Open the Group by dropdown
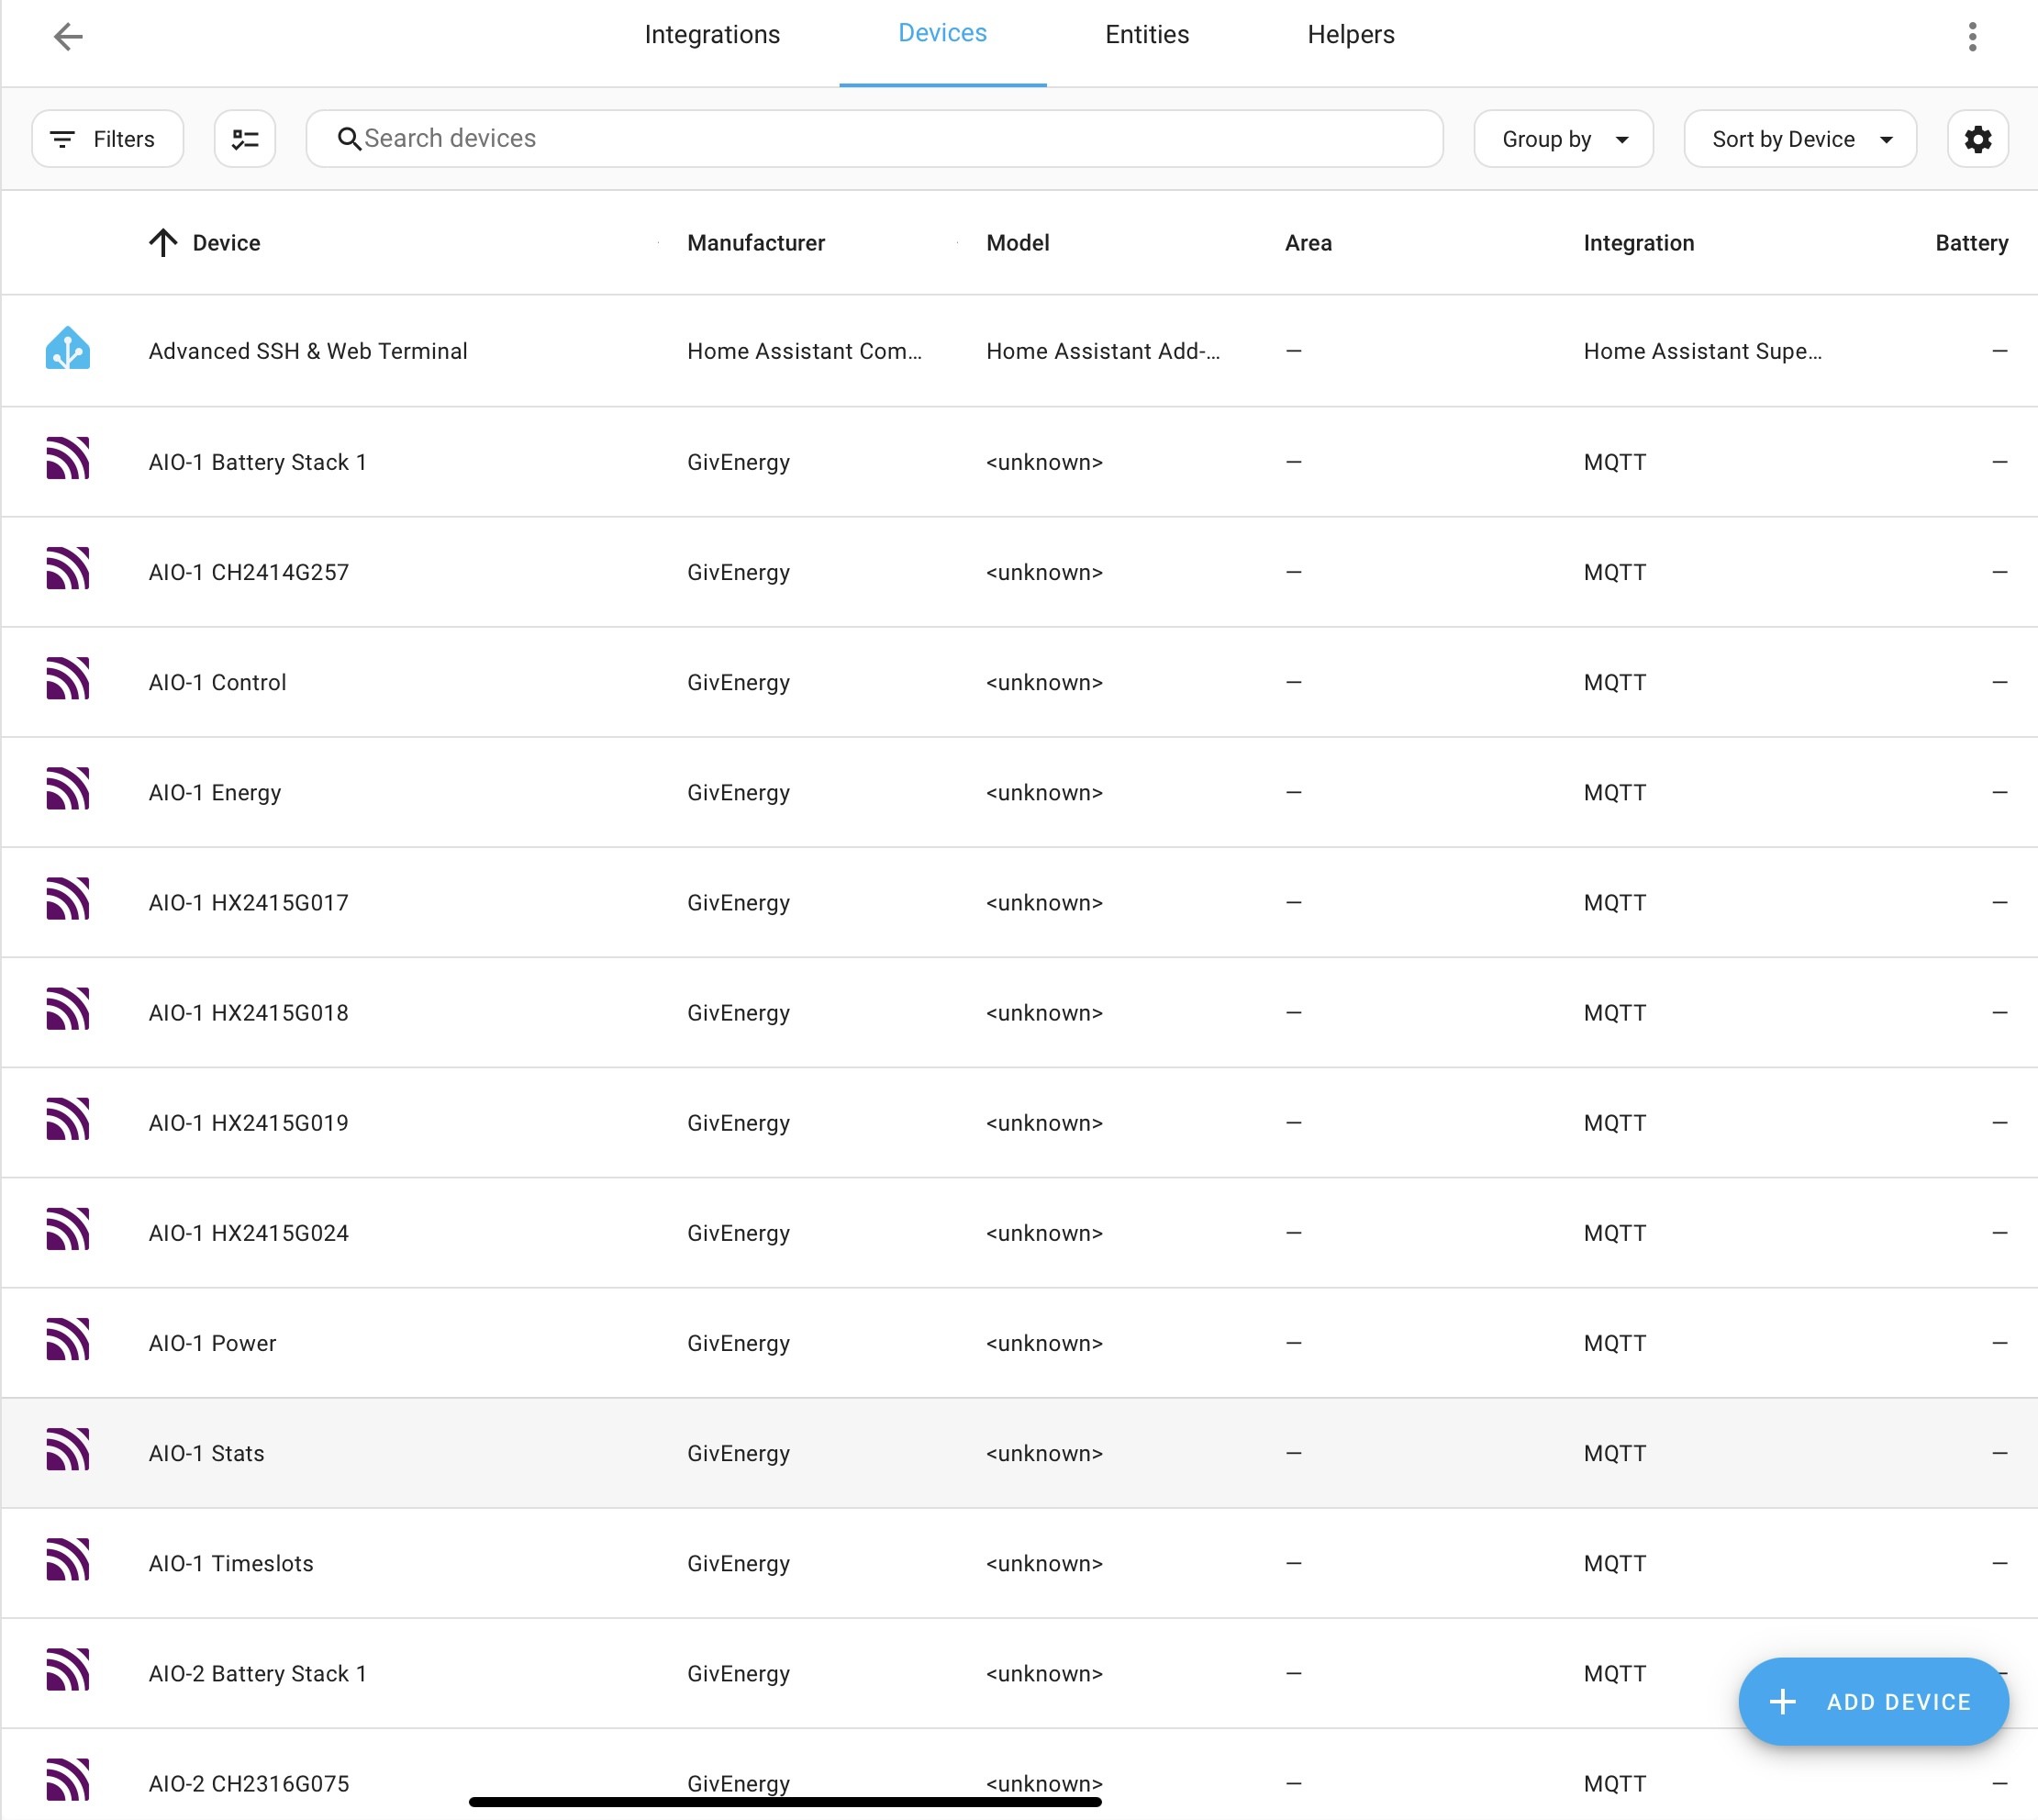2038x1820 pixels. [1563, 139]
